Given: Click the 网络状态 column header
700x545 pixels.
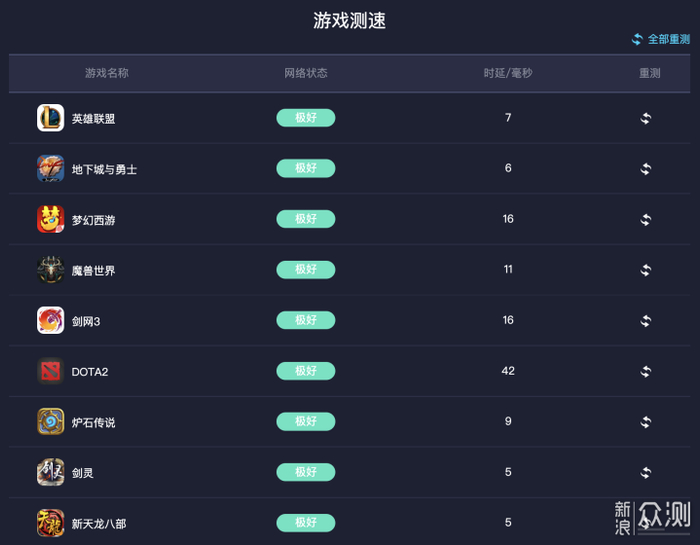Looking at the screenshot, I should point(305,73).
